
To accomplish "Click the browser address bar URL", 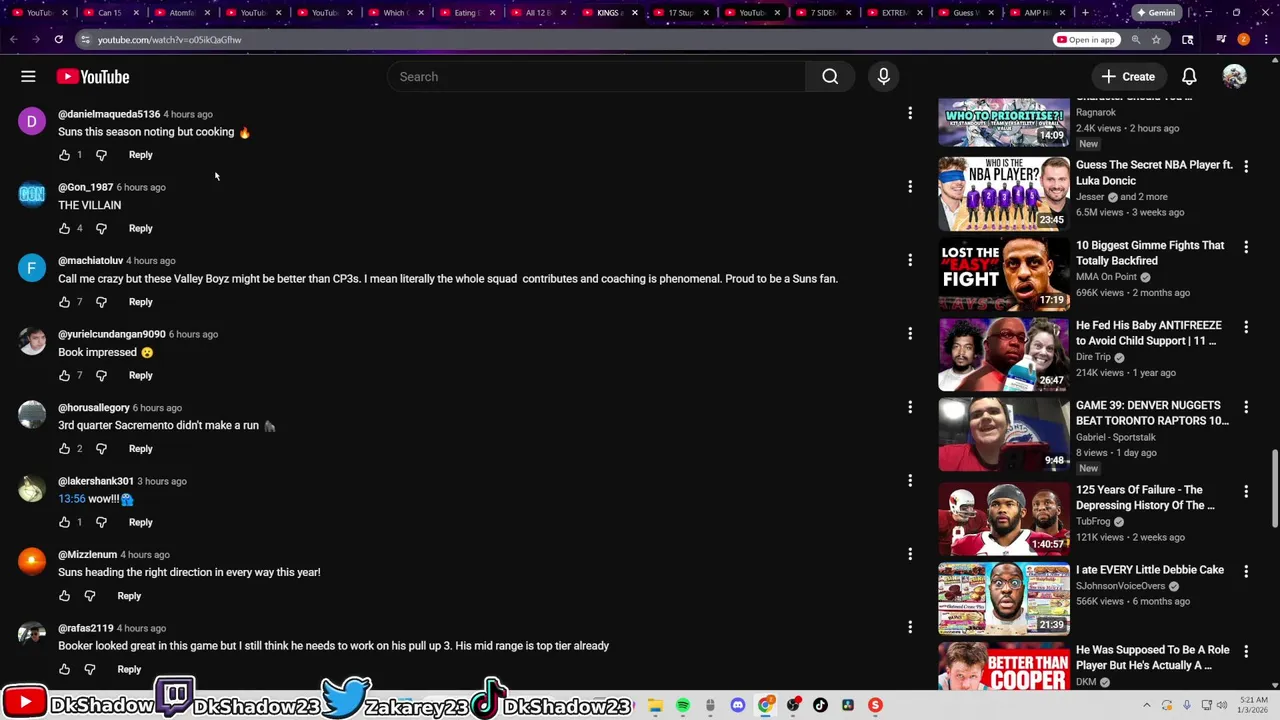I will [x=169, y=40].
